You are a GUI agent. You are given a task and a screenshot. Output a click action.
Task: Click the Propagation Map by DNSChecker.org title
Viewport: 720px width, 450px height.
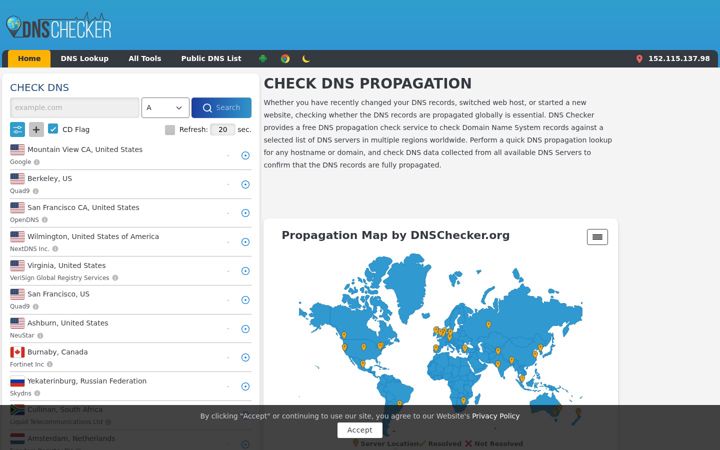click(x=395, y=235)
